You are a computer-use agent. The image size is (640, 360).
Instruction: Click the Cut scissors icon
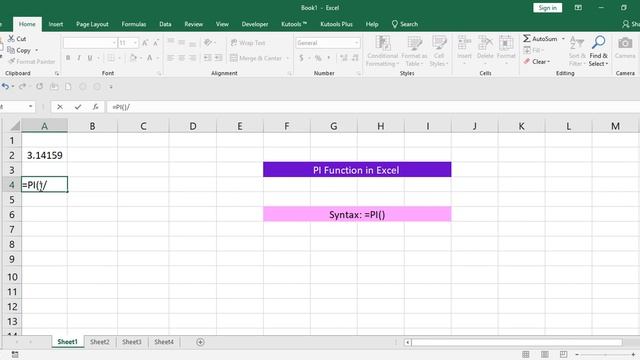(x=11, y=38)
